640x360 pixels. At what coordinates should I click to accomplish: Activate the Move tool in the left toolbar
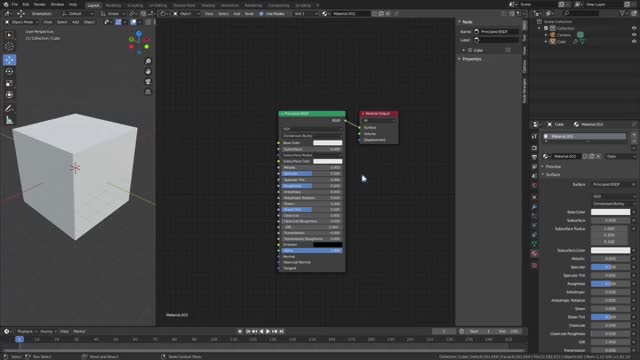9,60
